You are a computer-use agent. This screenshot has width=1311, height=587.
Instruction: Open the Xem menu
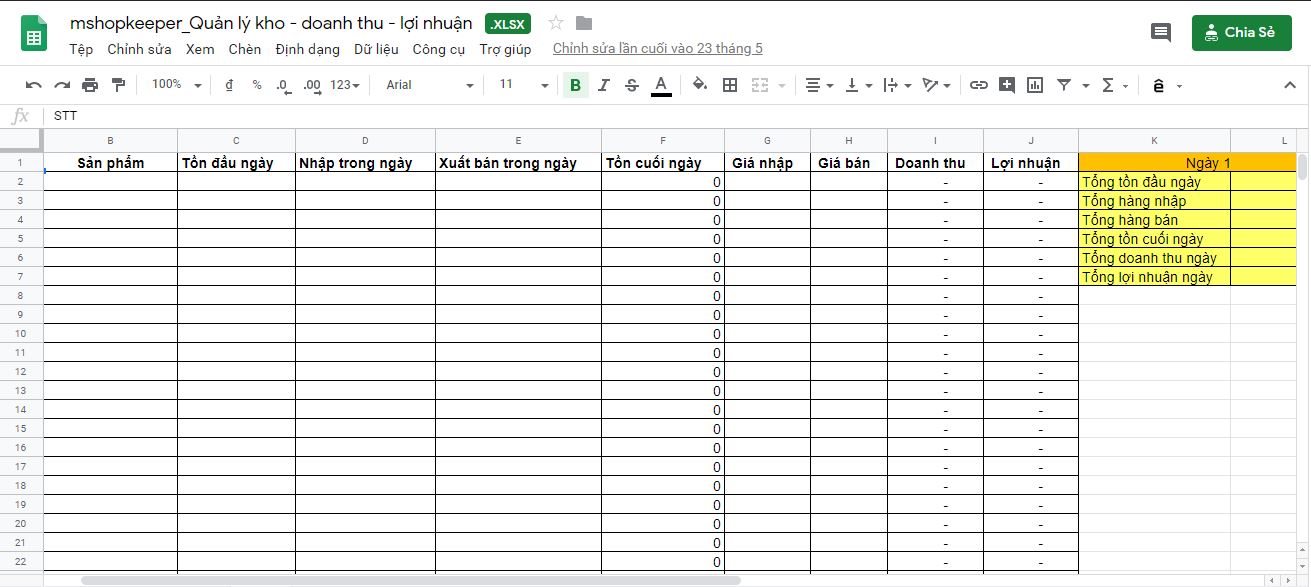pos(200,49)
